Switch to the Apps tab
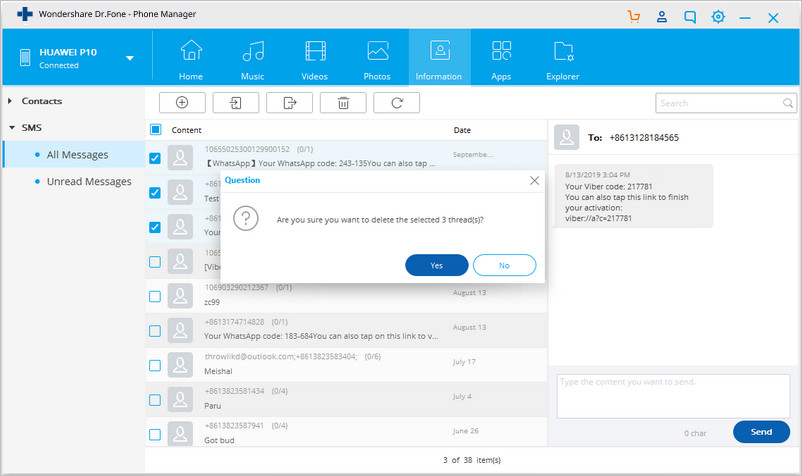802x476 pixels. point(501,58)
